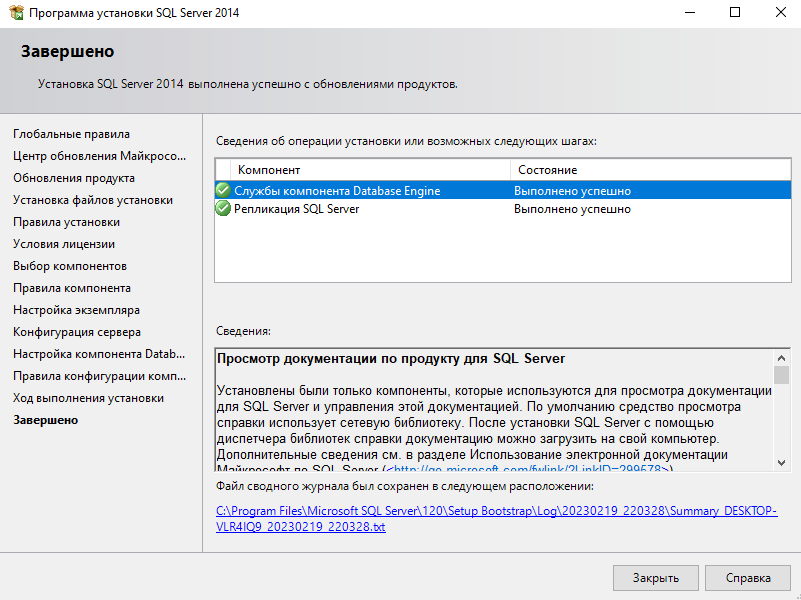Click green checkmark beside Репликация SQL Server
Image resolution: width=801 pixels, height=600 pixels.
[x=223, y=208]
